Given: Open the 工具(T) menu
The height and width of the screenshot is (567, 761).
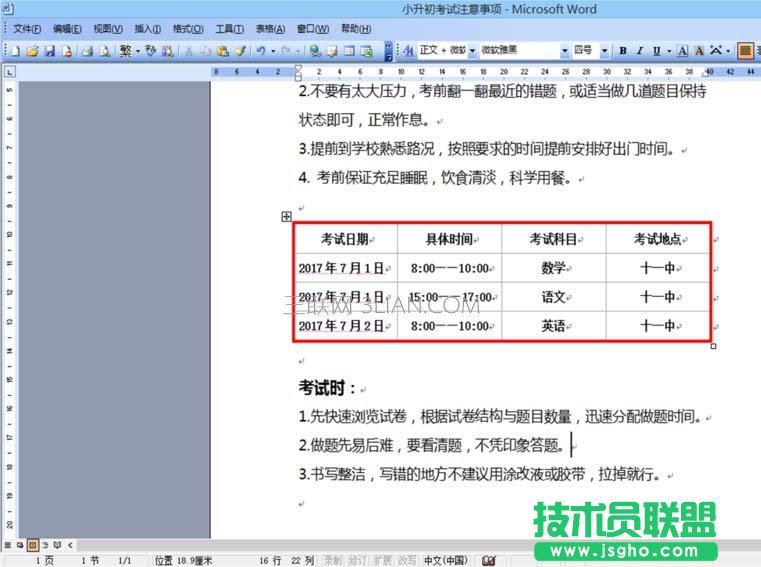Looking at the screenshot, I should [x=230, y=29].
